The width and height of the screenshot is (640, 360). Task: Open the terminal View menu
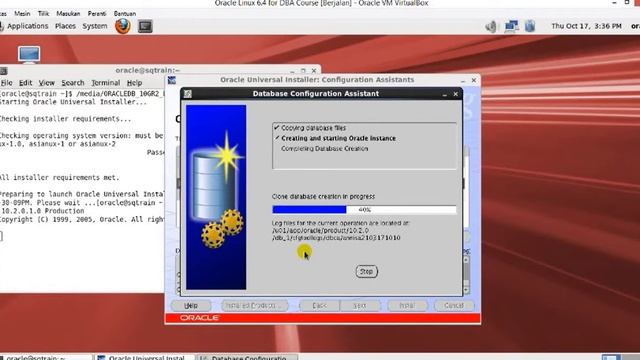pyautogui.click(x=47, y=83)
